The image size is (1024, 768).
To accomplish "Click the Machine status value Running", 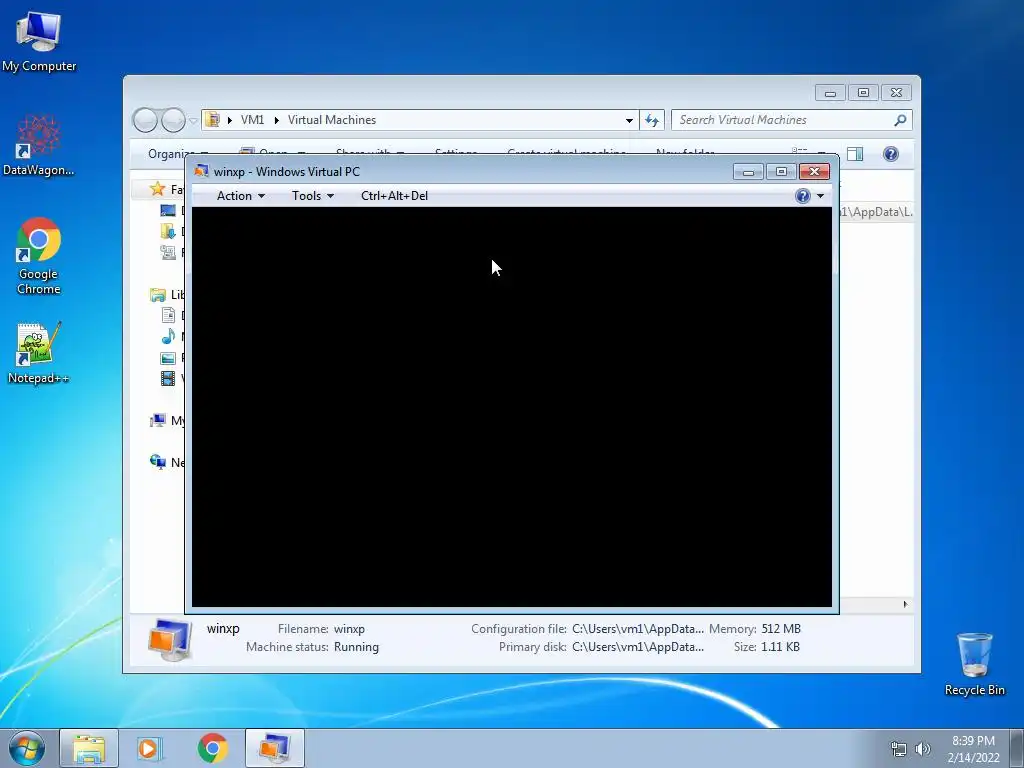I will pyautogui.click(x=357, y=647).
